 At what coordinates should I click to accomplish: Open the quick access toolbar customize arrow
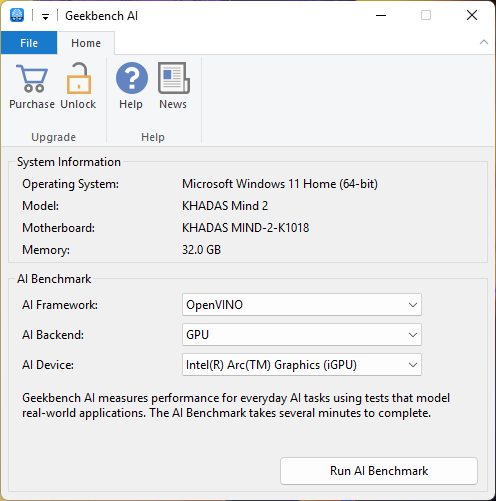[45, 16]
